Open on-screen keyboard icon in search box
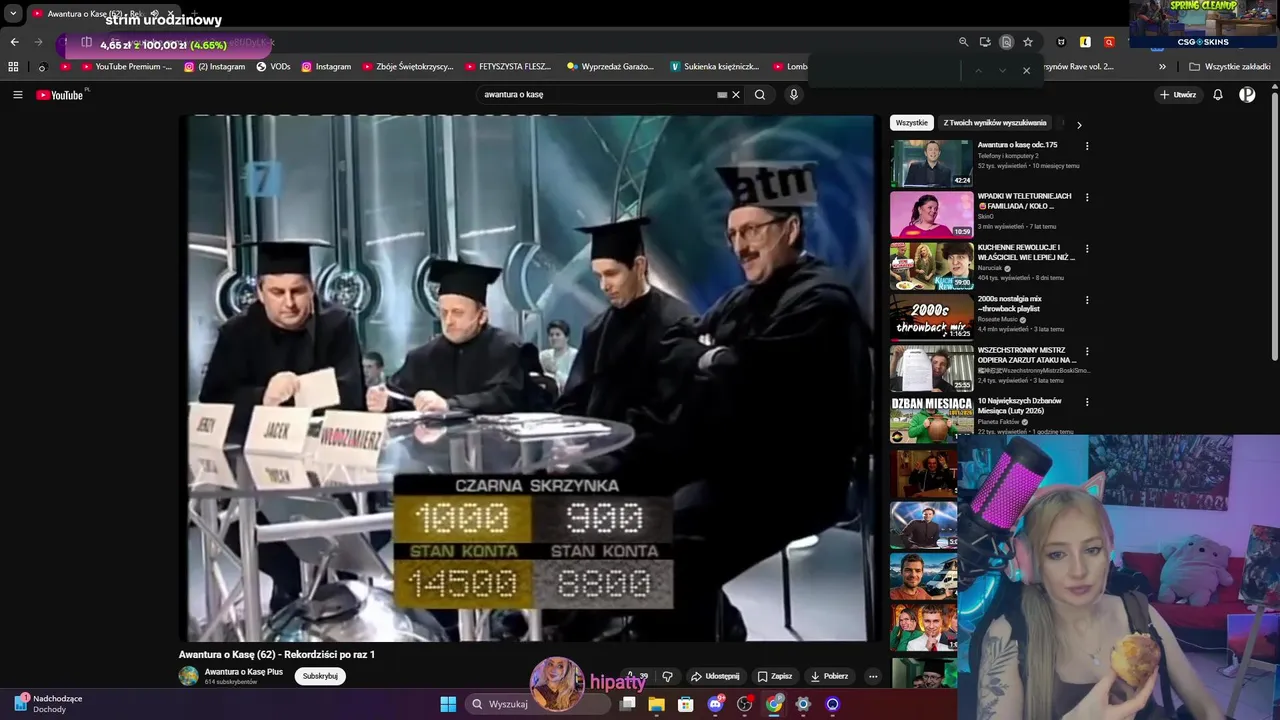The image size is (1280, 720). [x=722, y=95]
